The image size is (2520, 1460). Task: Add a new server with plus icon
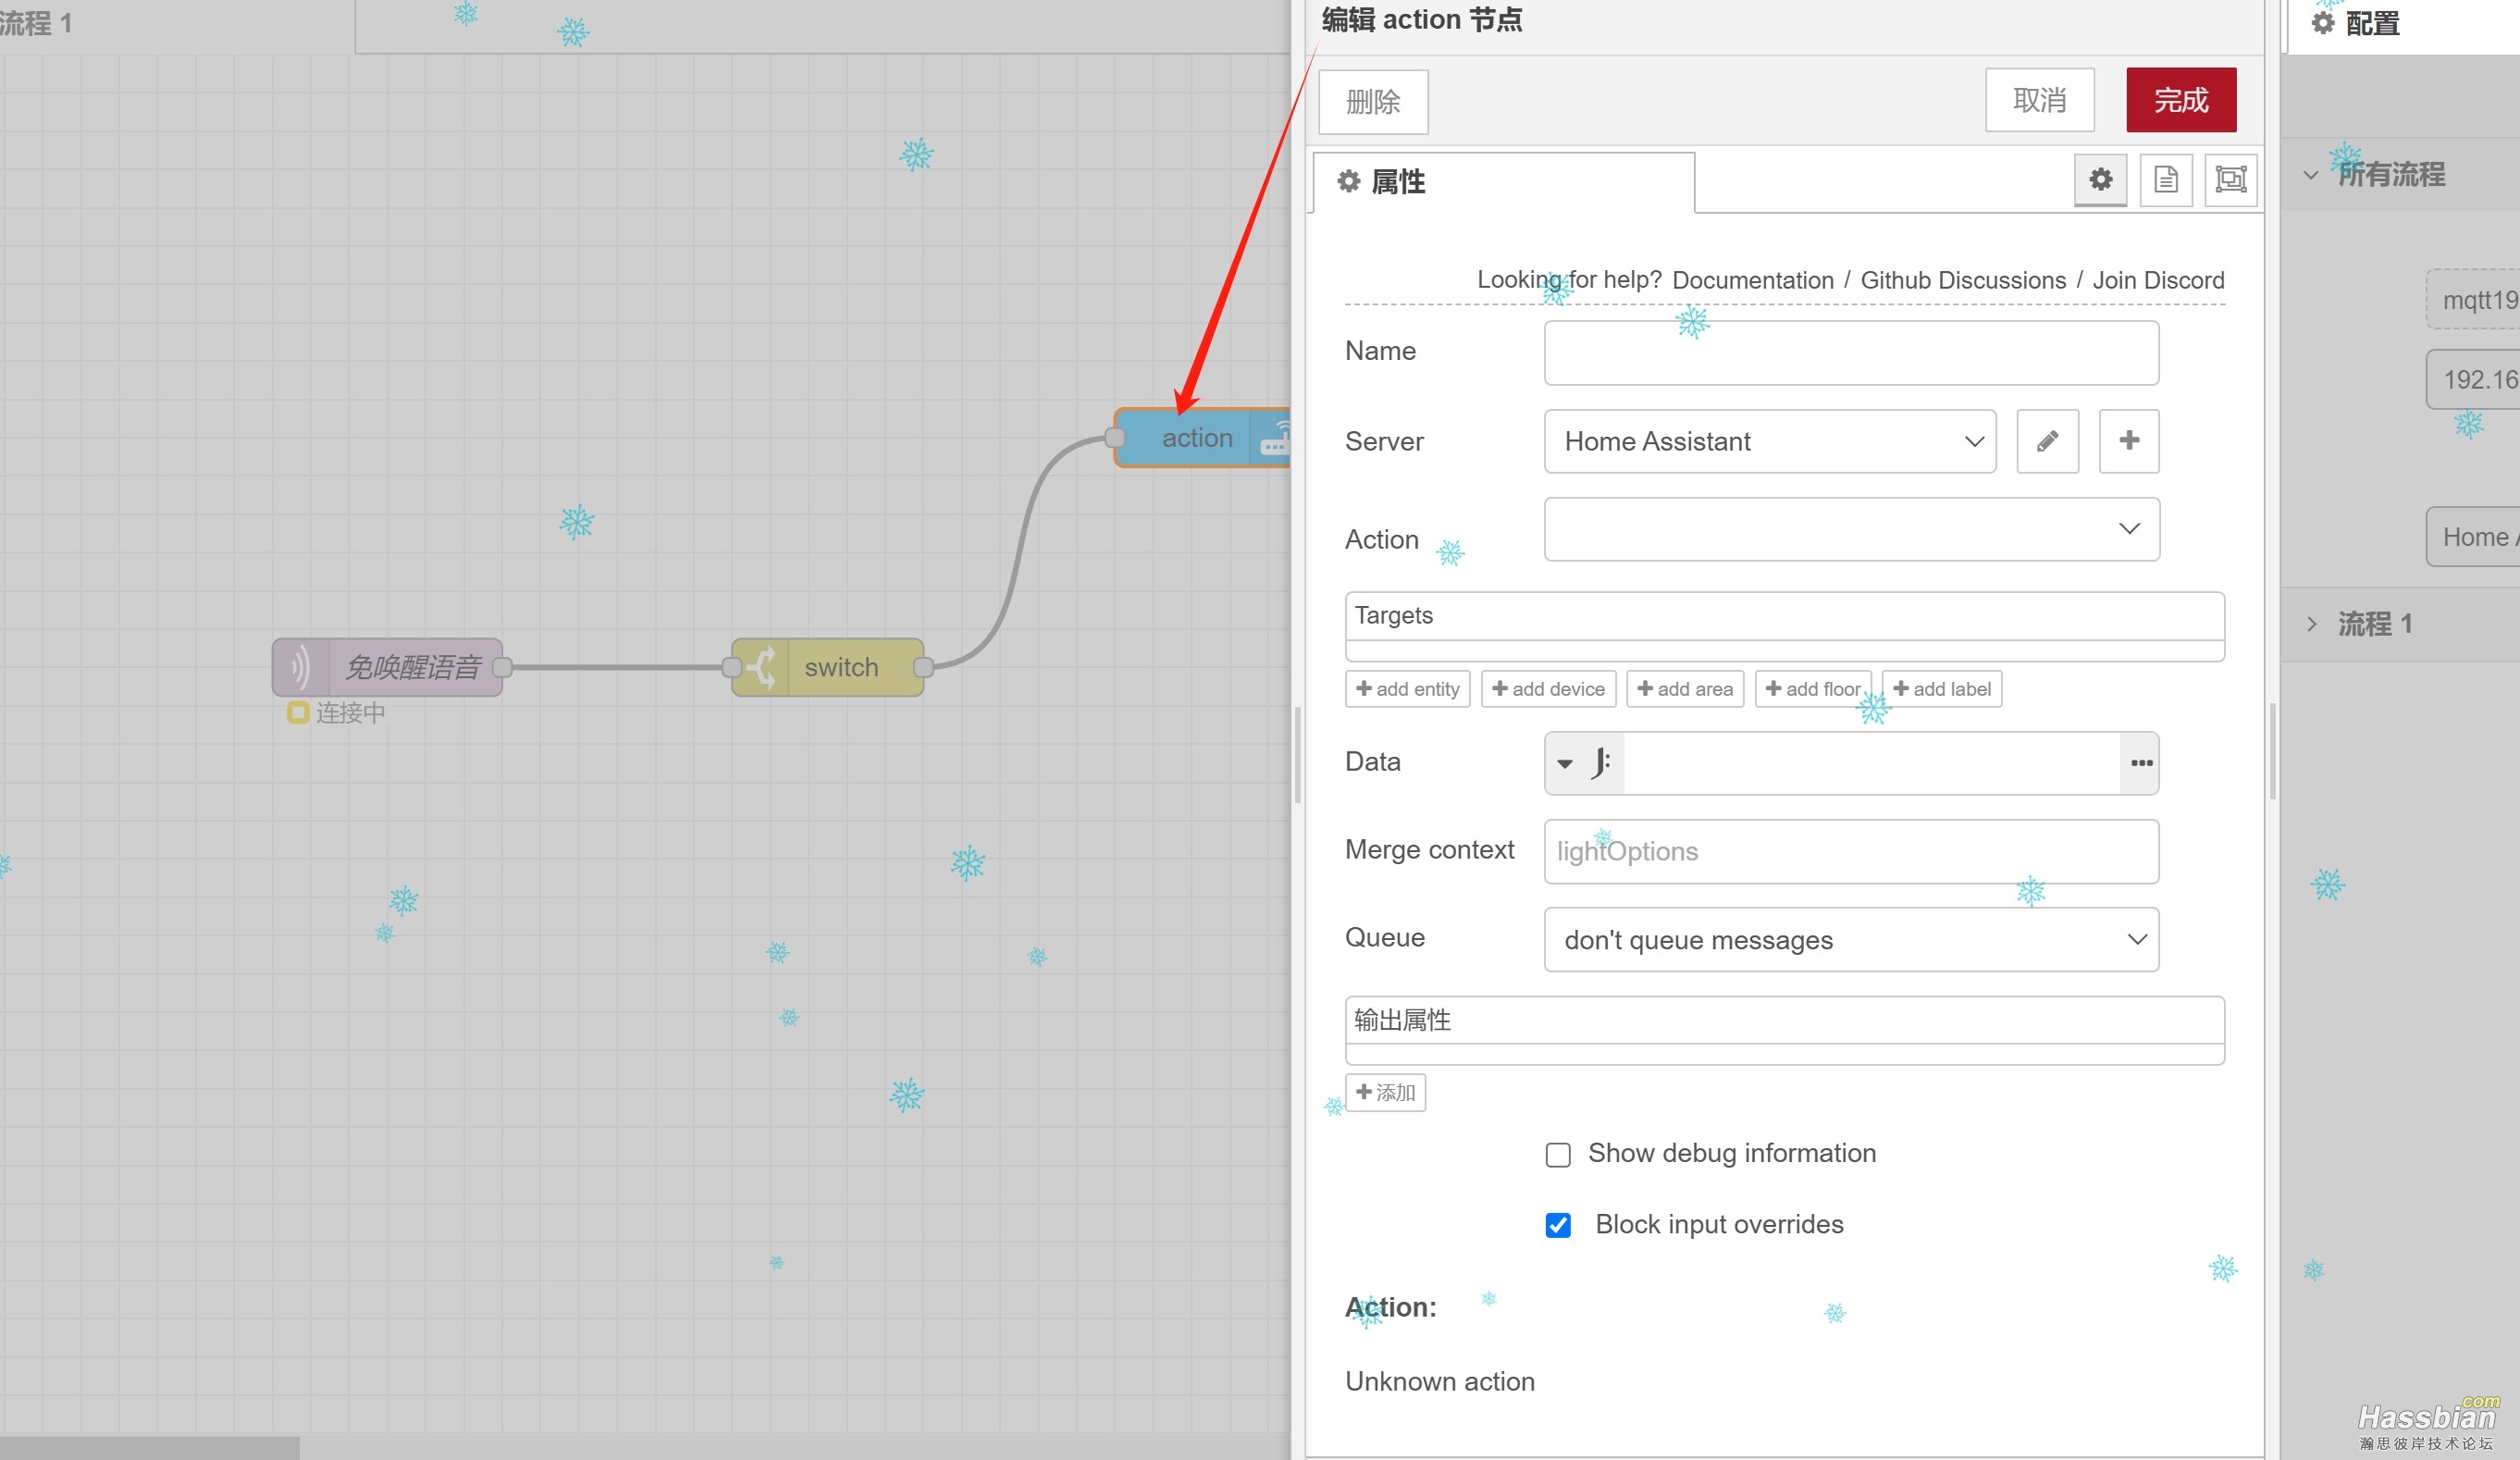point(2128,441)
